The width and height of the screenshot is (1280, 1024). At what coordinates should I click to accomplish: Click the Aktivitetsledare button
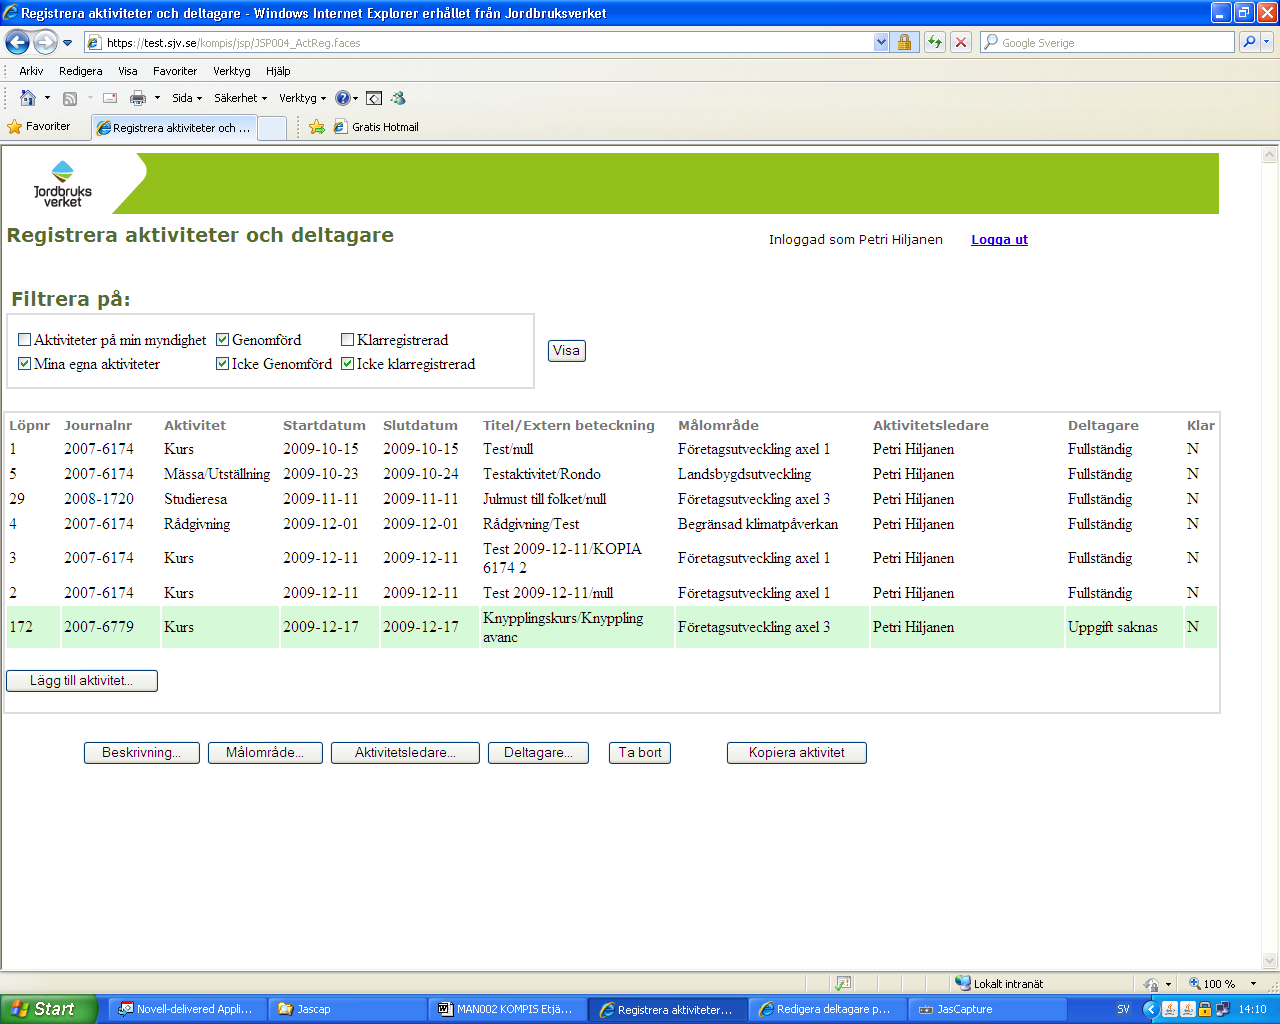405,753
